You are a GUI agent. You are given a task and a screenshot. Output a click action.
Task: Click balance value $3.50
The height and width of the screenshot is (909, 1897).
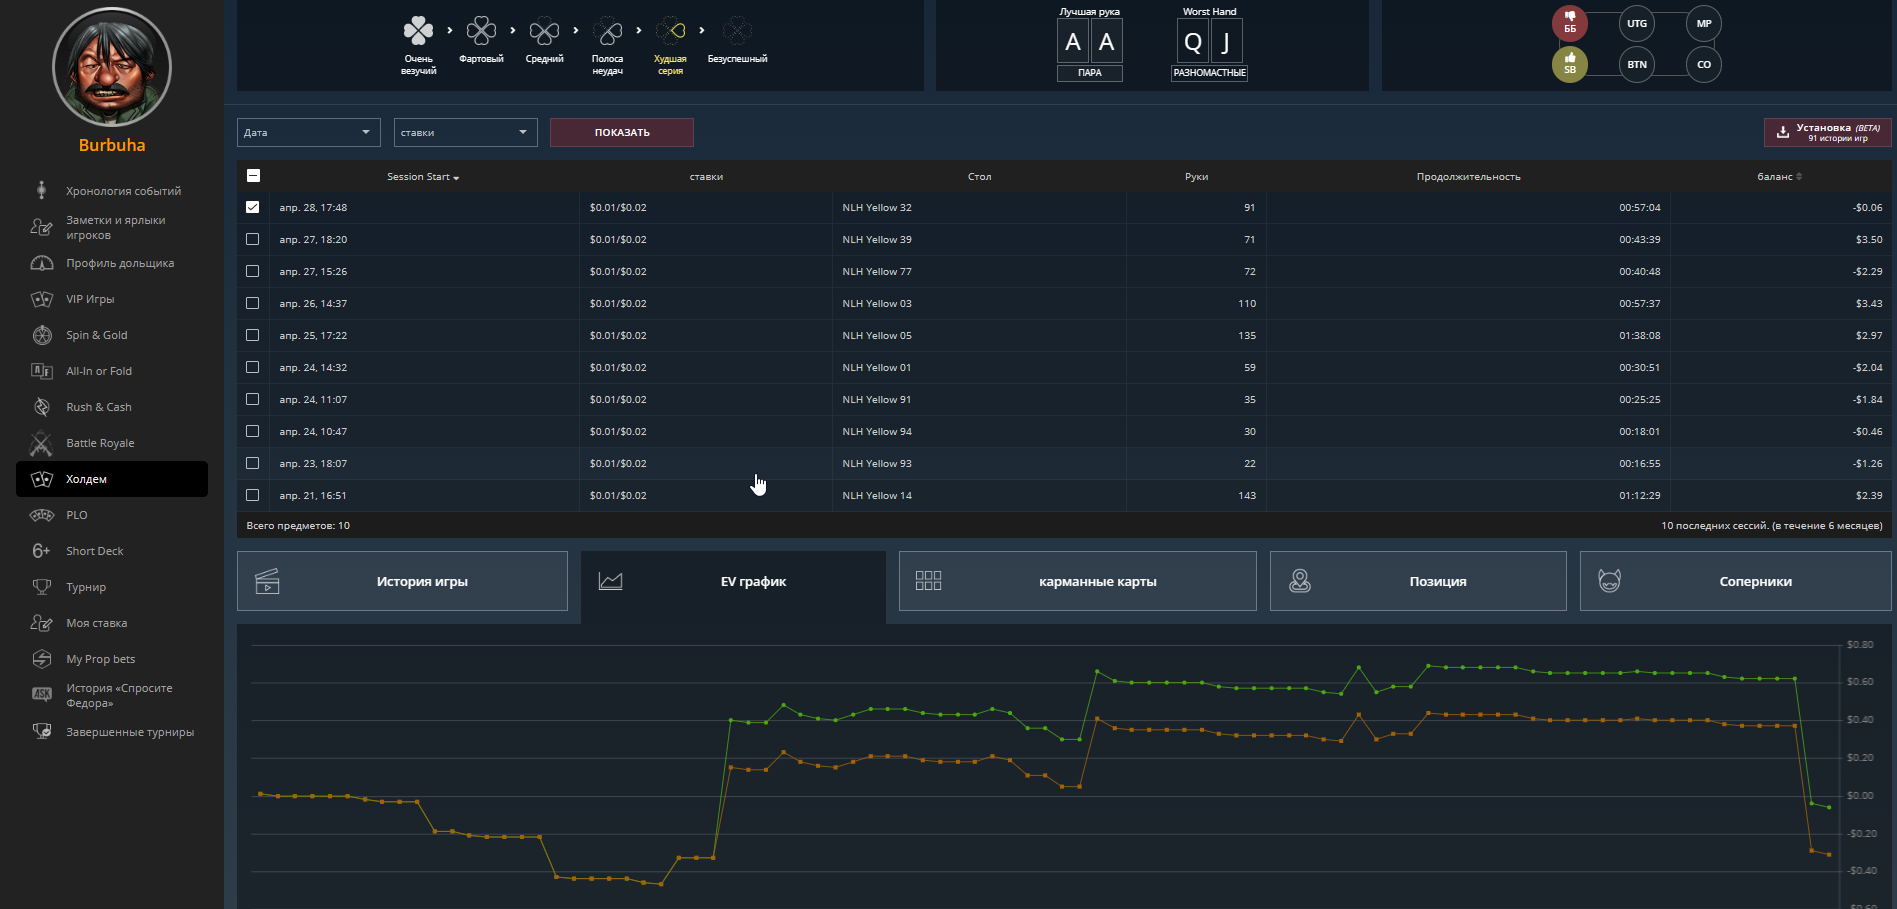pyautogui.click(x=1869, y=240)
